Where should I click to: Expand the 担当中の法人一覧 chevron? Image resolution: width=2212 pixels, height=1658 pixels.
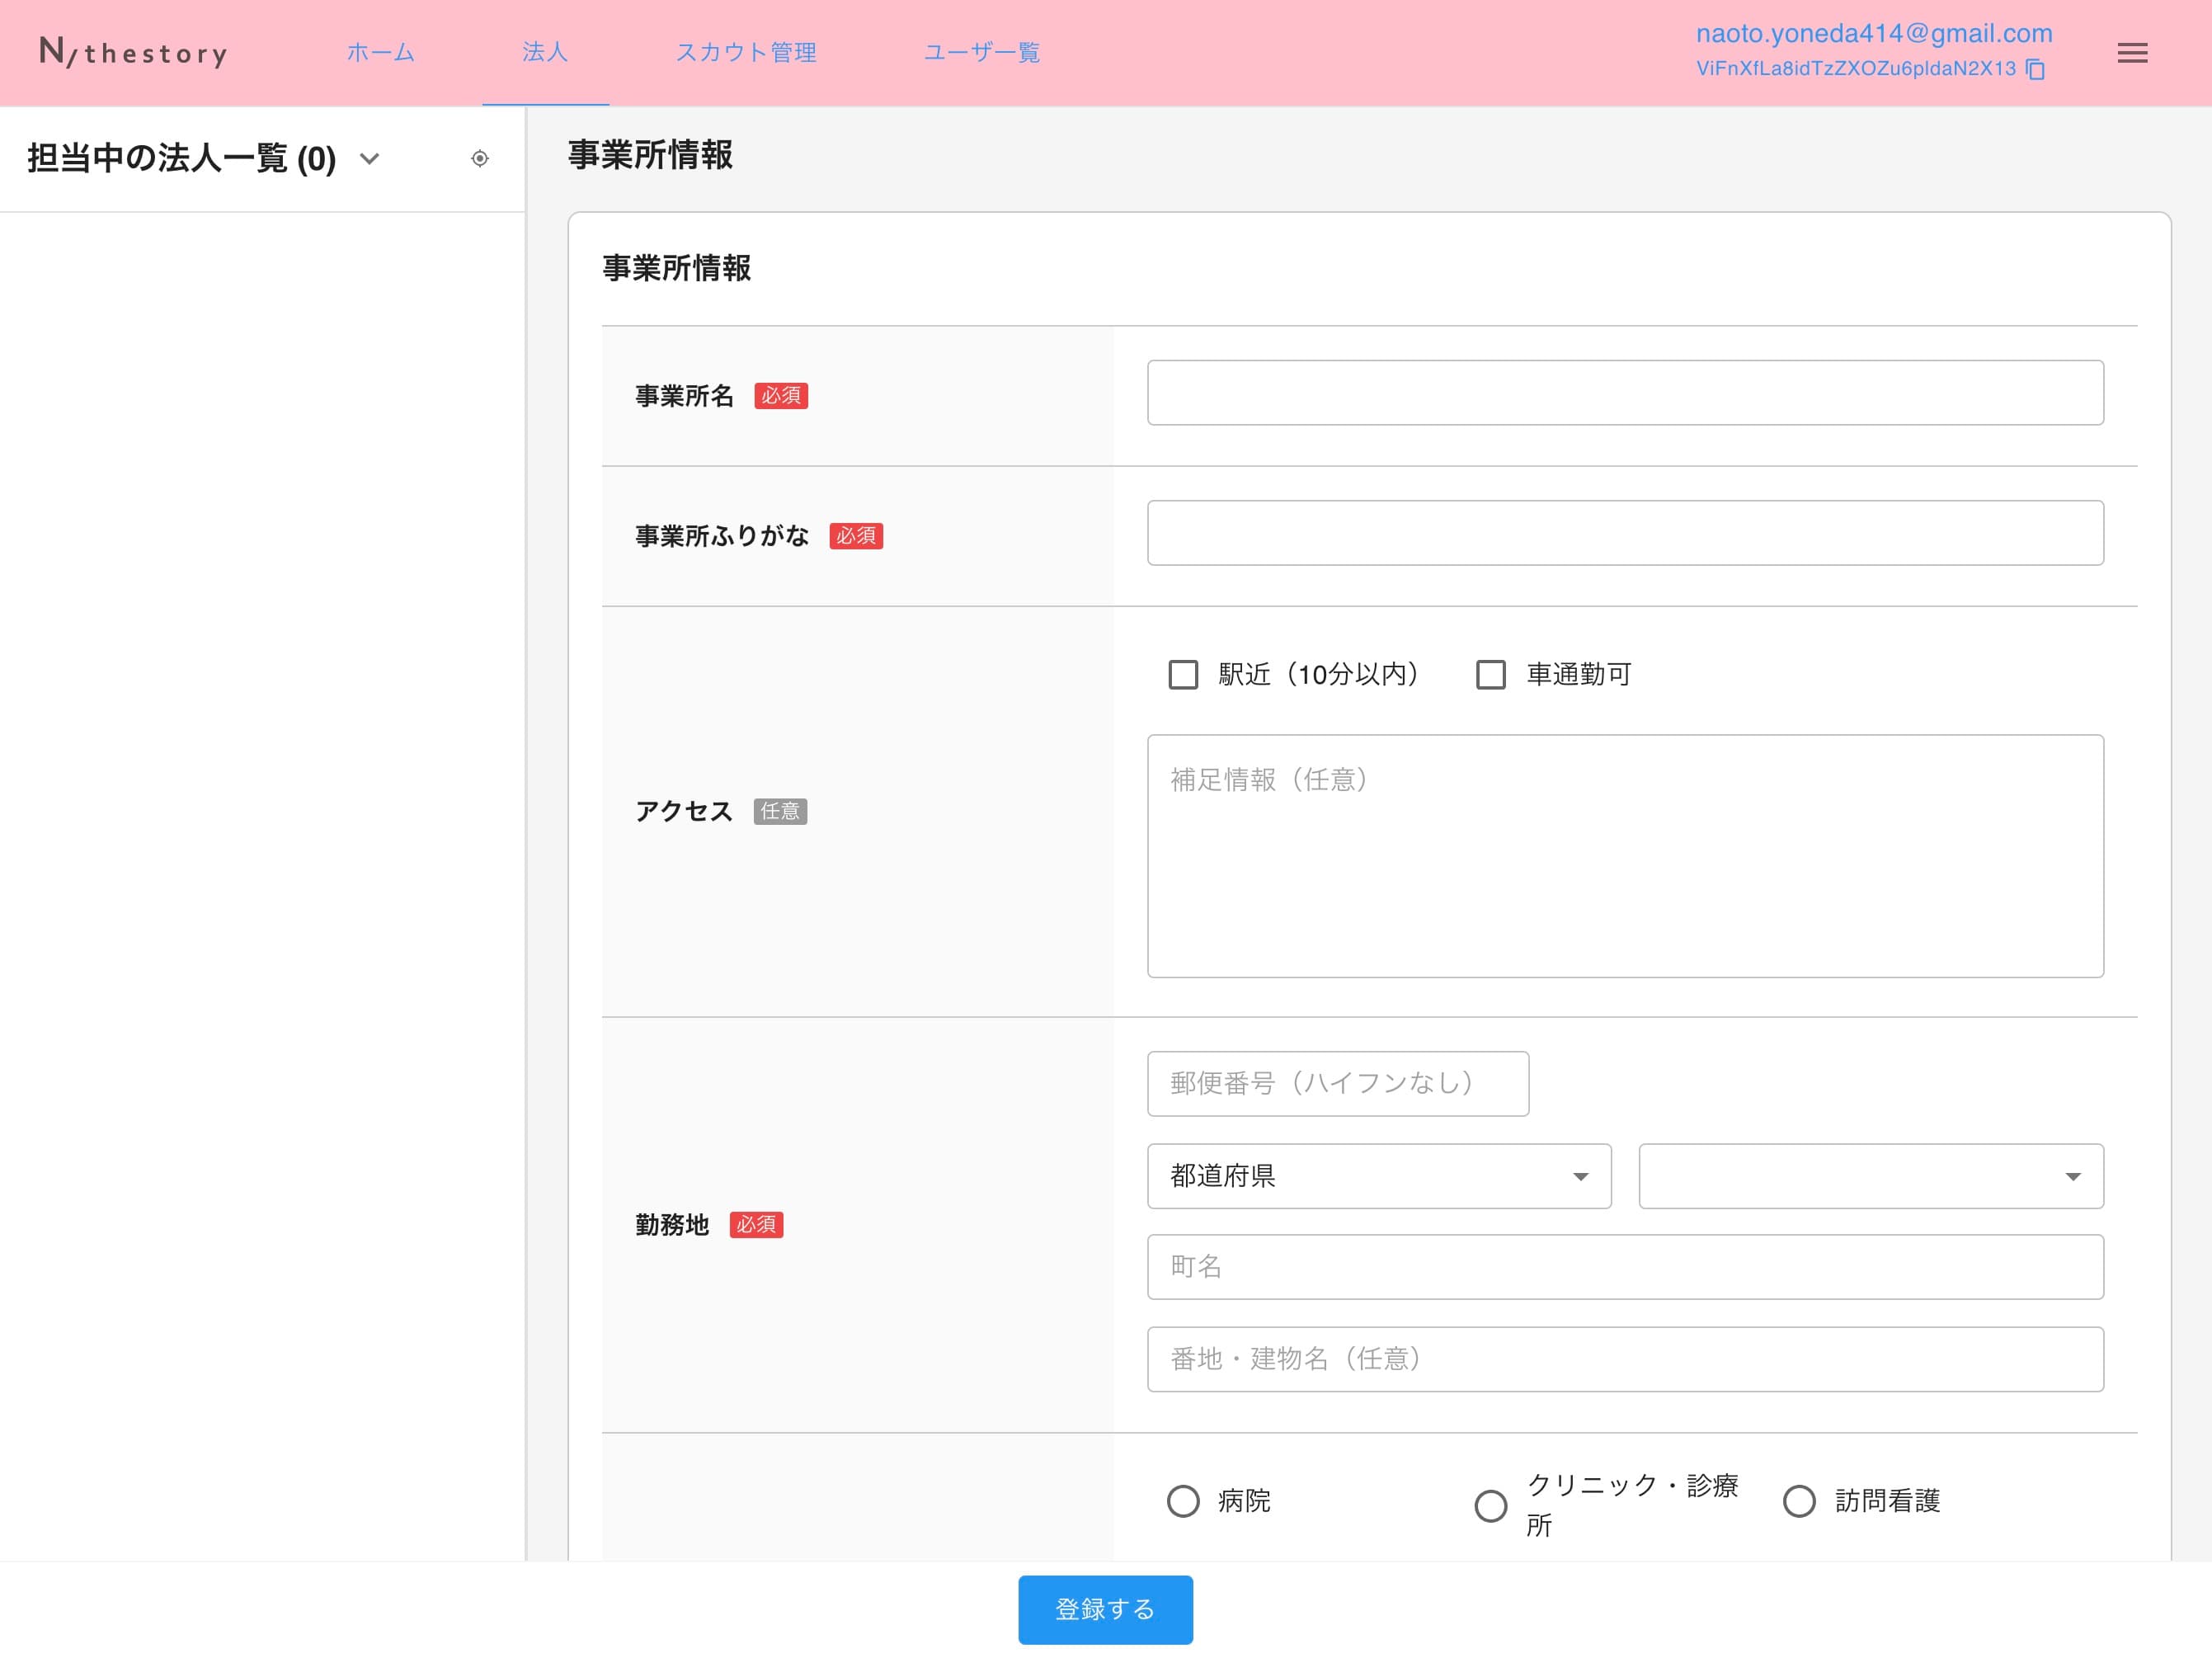tap(369, 159)
